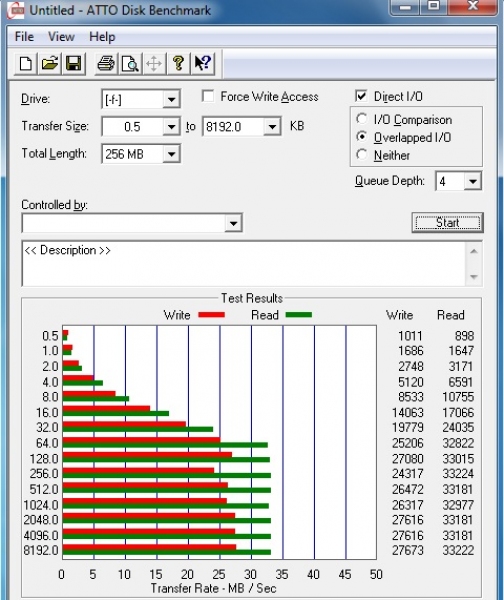
Task: Choose the Neither radio option
Action: [361, 155]
